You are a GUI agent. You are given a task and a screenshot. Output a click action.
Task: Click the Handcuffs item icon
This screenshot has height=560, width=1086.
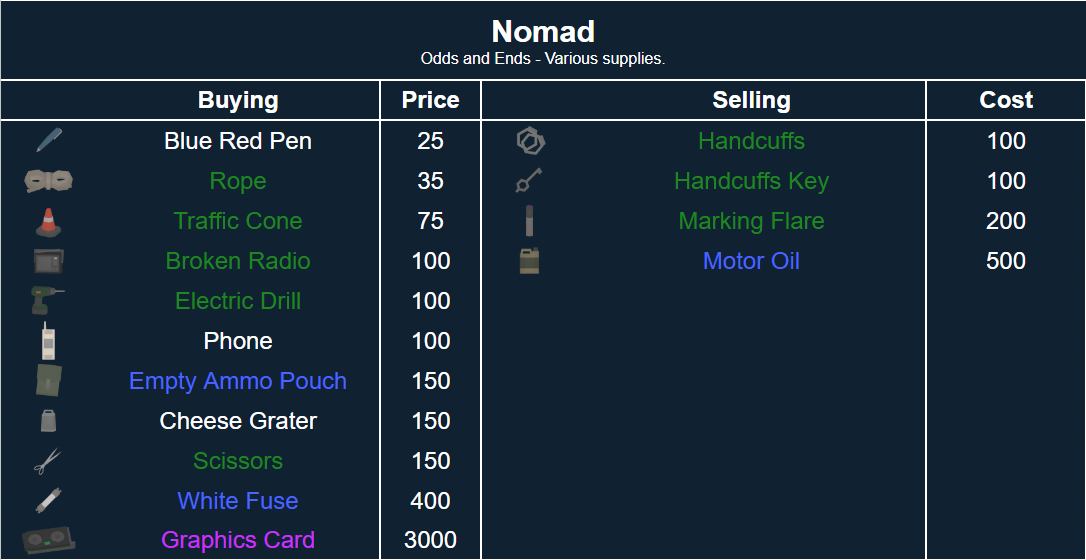click(529, 141)
